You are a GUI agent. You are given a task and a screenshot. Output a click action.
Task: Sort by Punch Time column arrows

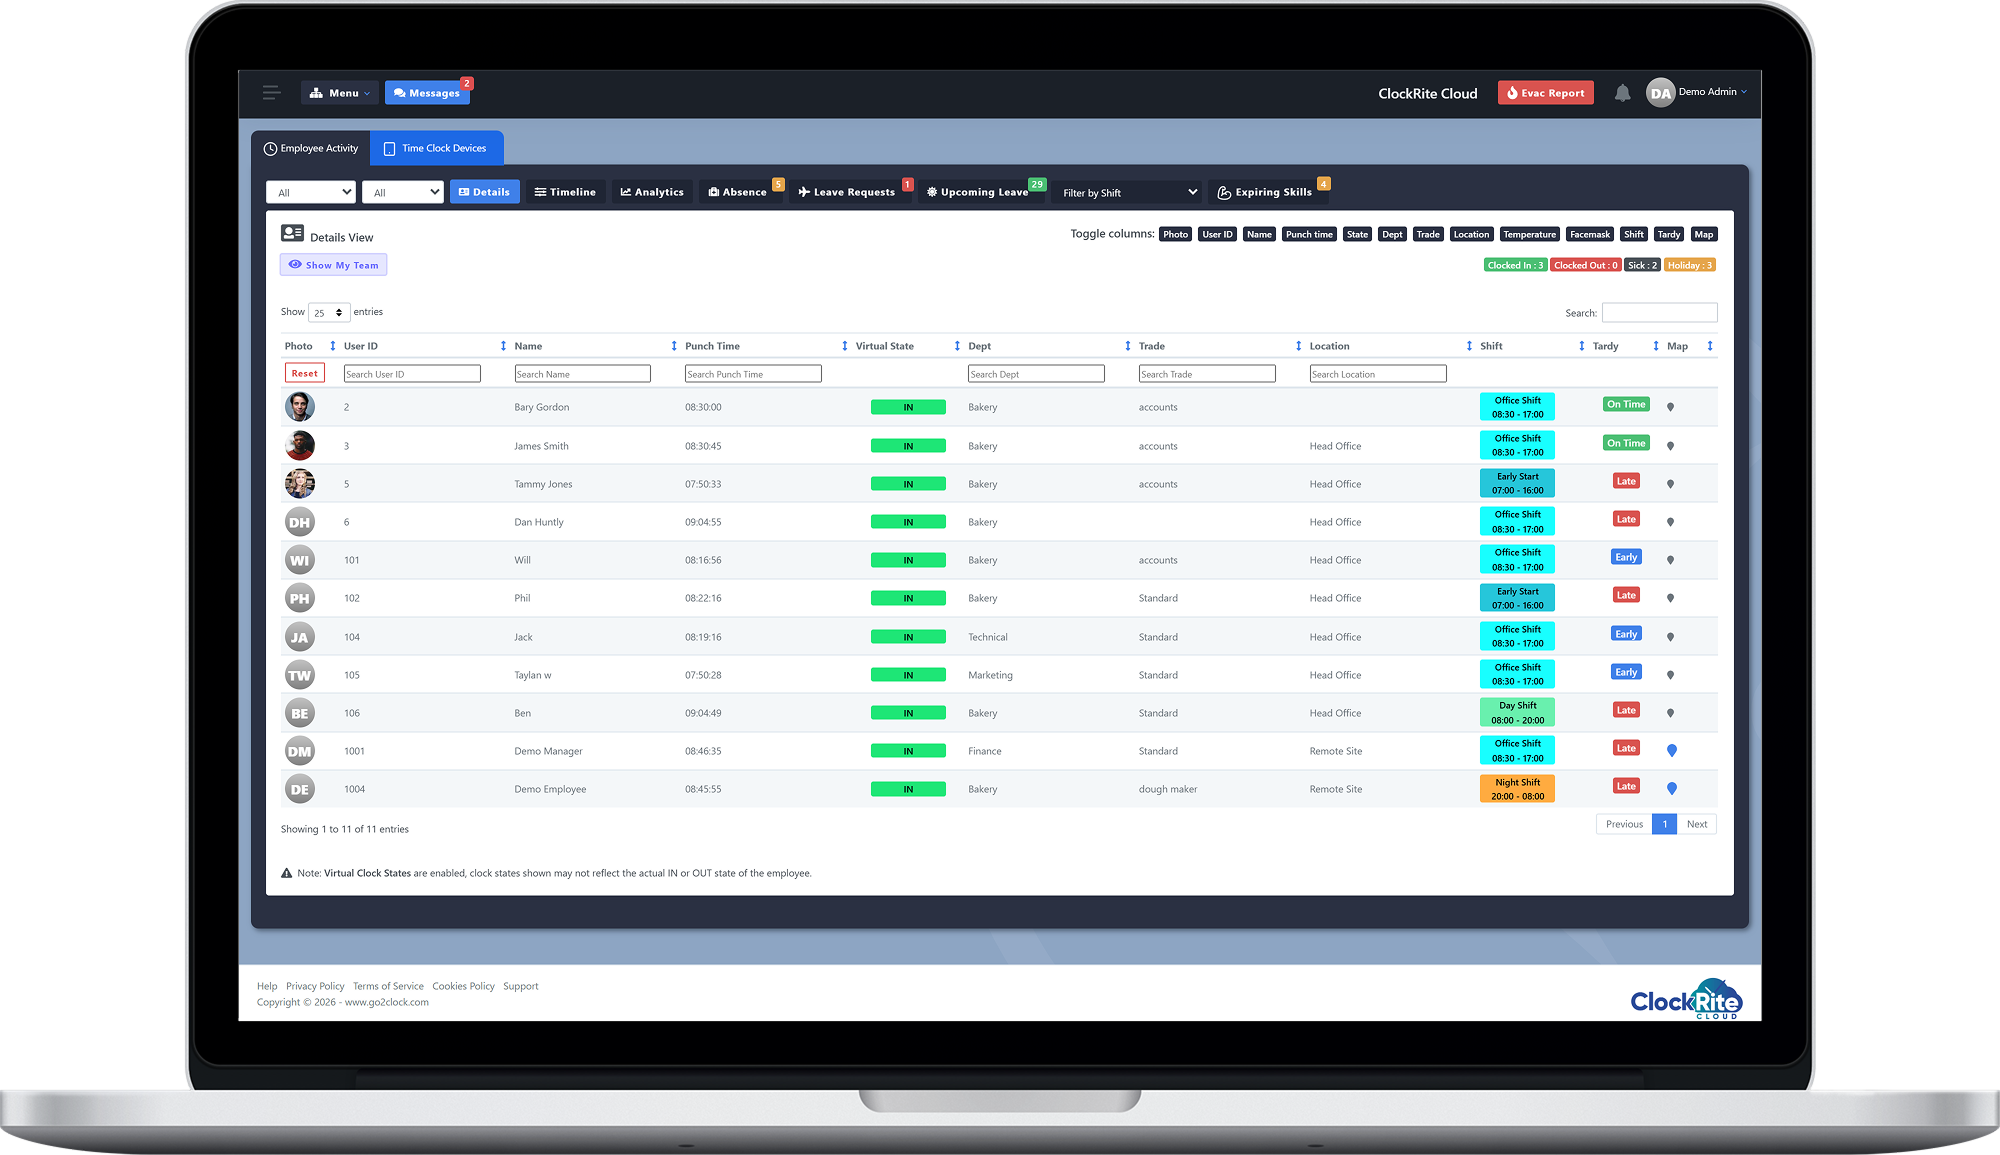coord(844,346)
